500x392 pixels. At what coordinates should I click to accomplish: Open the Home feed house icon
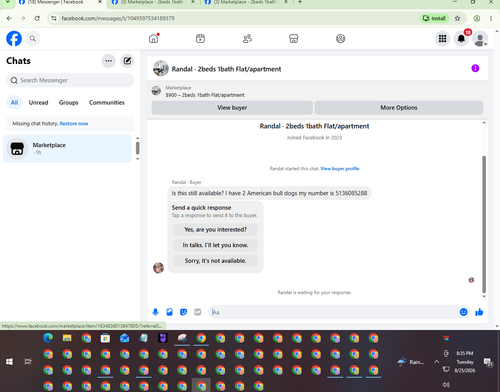tap(154, 39)
